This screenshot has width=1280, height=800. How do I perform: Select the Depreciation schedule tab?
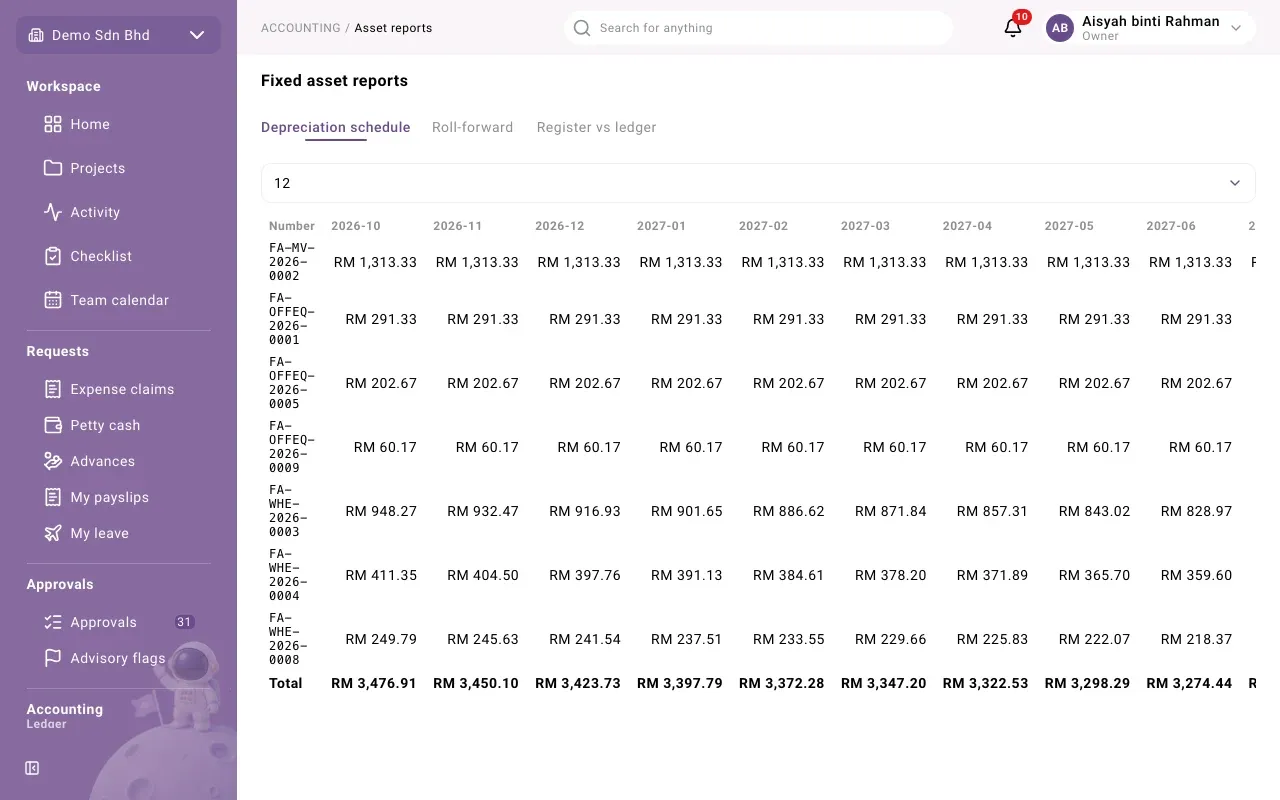(336, 127)
